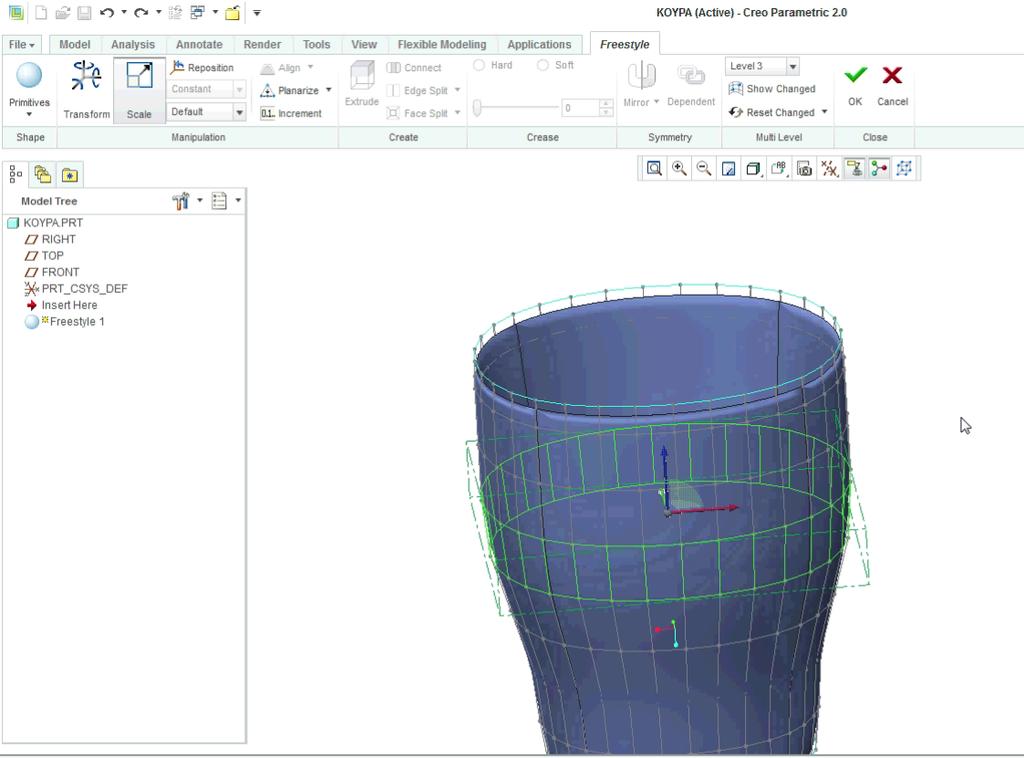
Task: Open the Quick Access Toolbar customize arrow
Action: (x=257, y=12)
